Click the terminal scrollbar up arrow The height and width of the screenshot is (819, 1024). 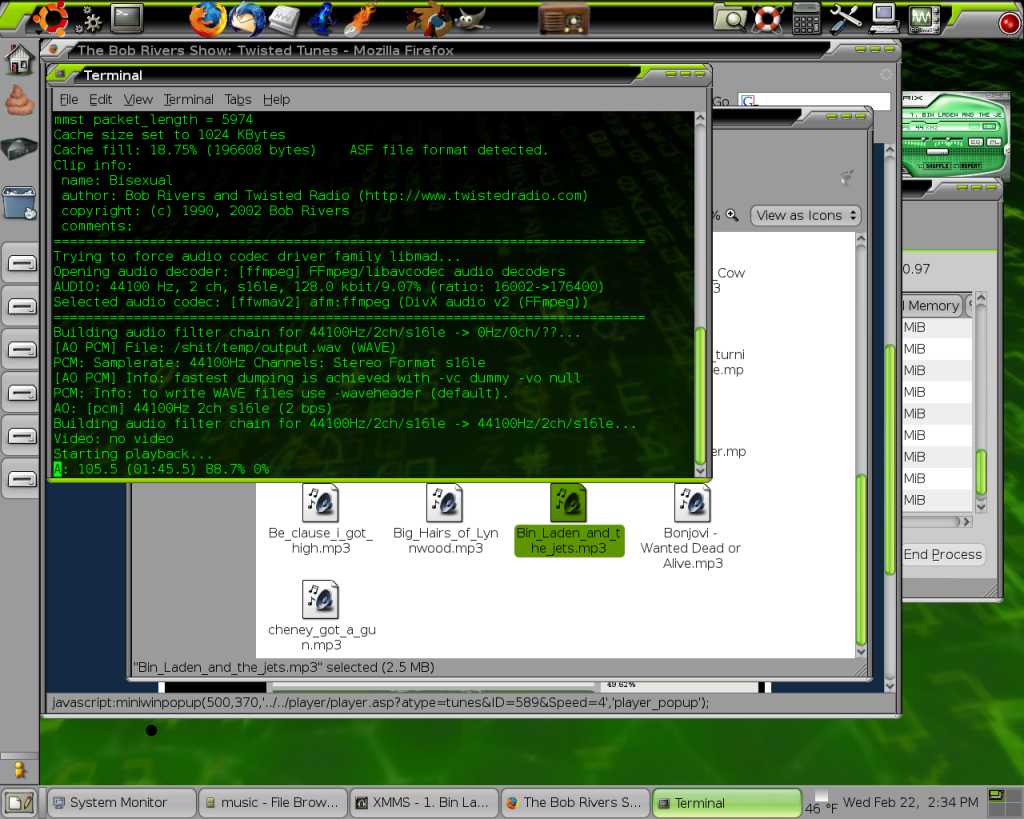[x=700, y=119]
